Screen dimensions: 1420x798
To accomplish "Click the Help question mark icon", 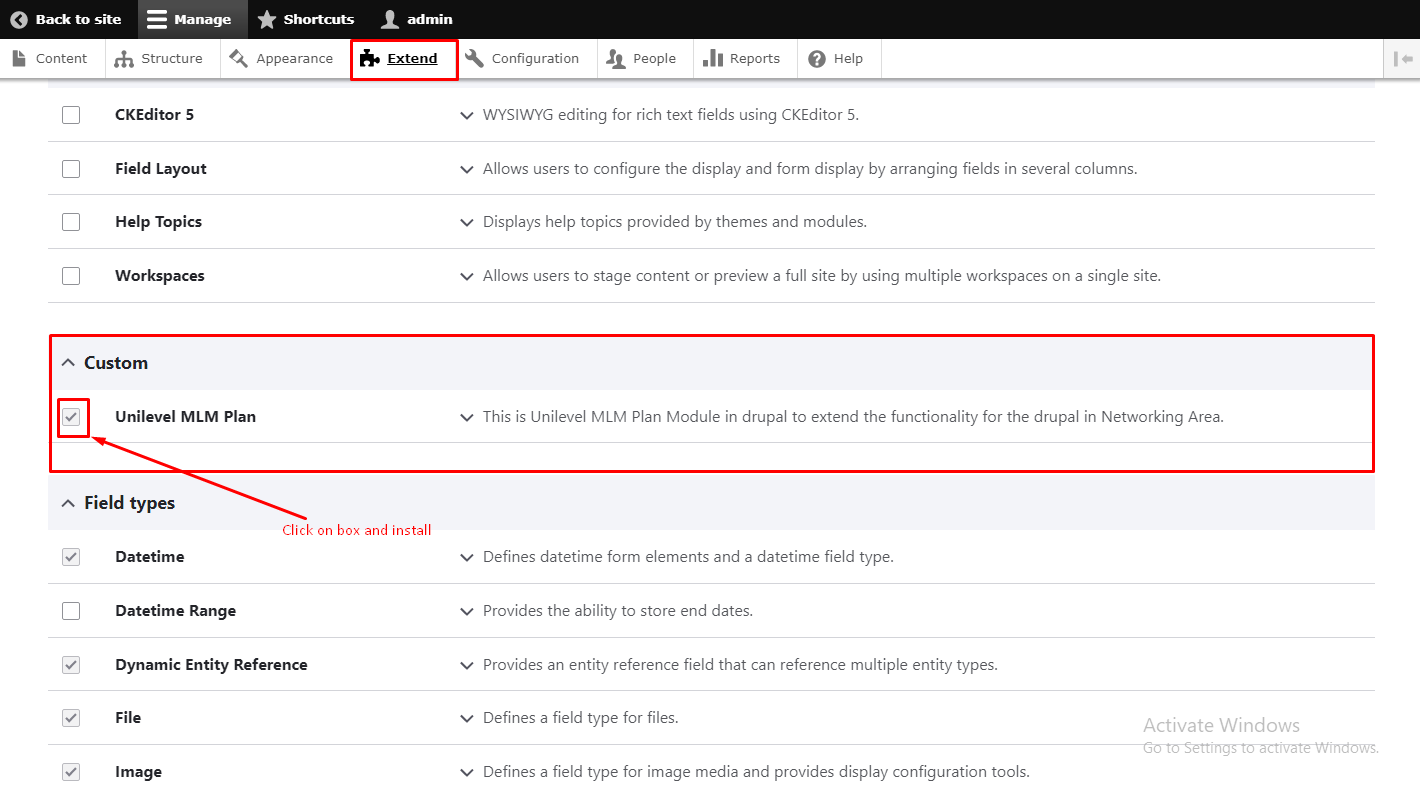I will [x=817, y=59].
